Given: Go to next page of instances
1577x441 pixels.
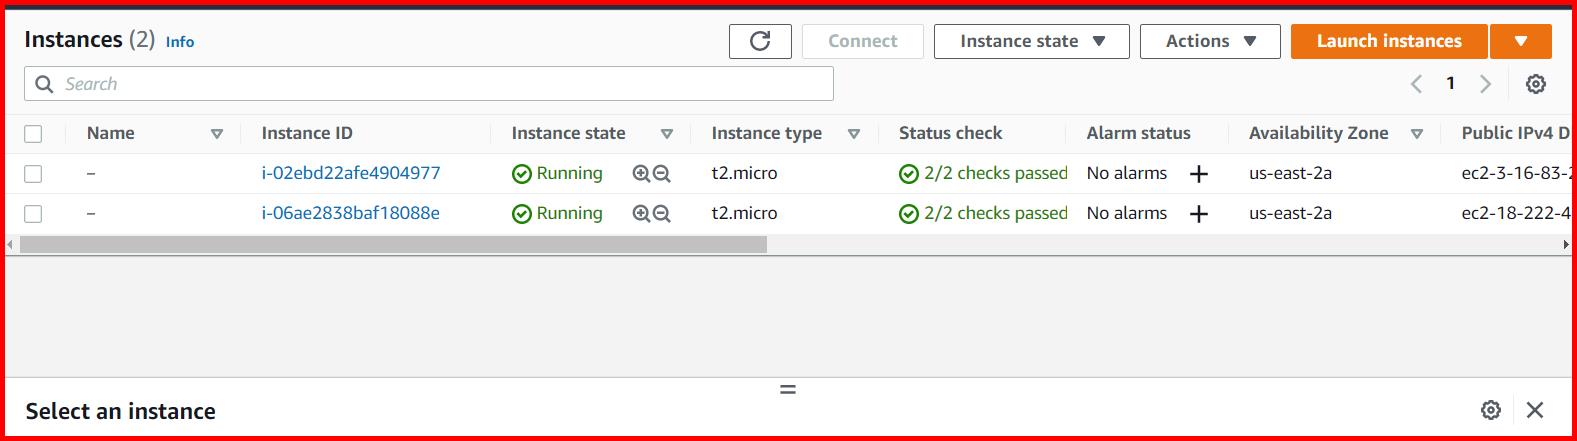Looking at the screenshot, I should tap(1485, 84).
